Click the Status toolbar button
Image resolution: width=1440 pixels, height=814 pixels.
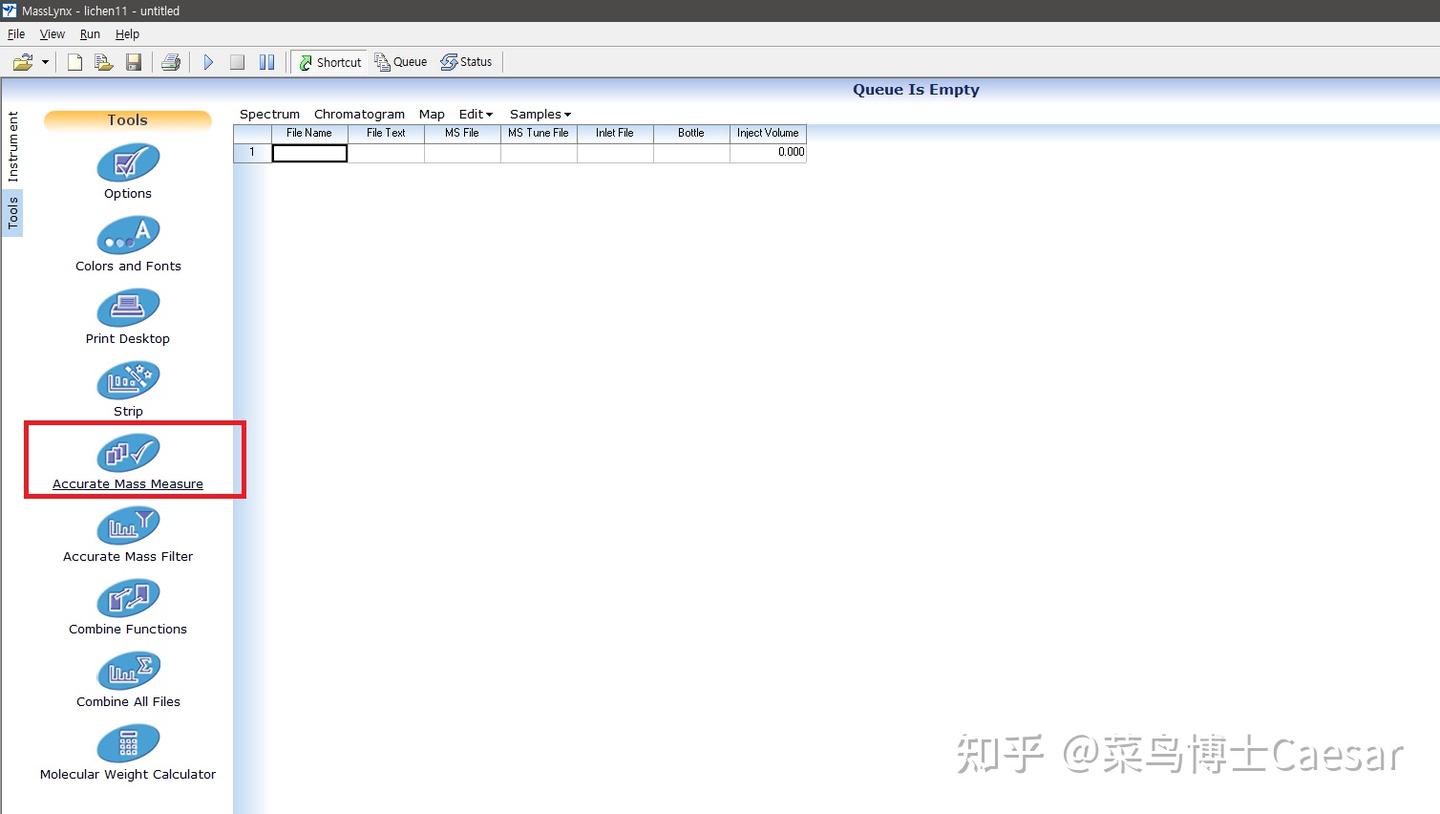pos(466,61)
